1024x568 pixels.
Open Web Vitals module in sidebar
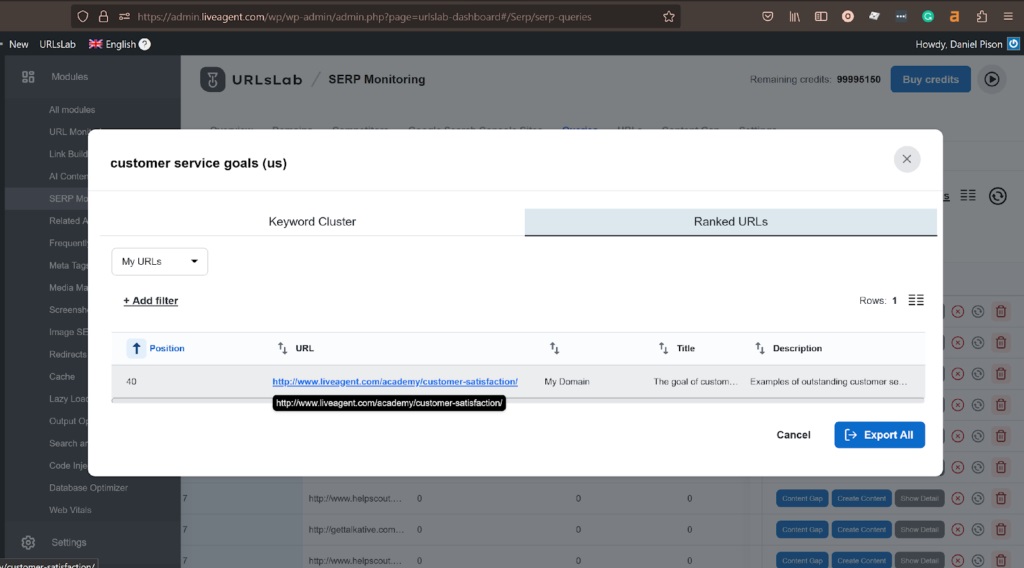point(70,510)
